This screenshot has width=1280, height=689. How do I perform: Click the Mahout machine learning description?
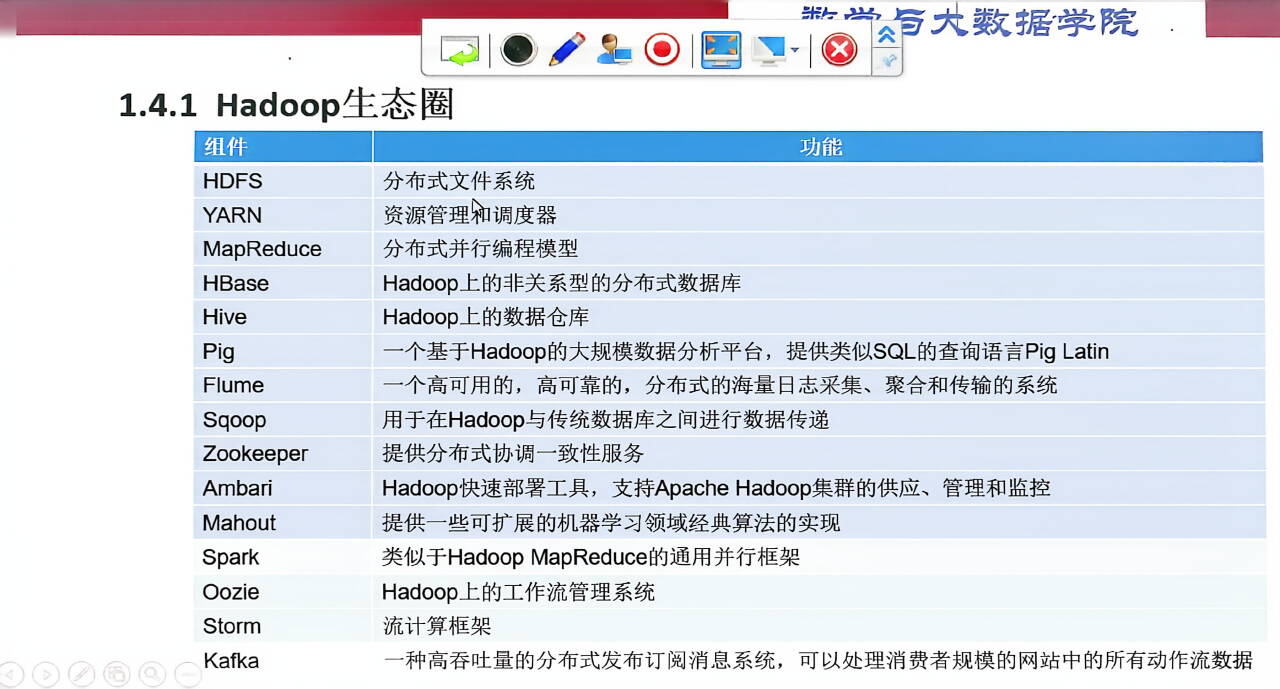pos(611,522)
